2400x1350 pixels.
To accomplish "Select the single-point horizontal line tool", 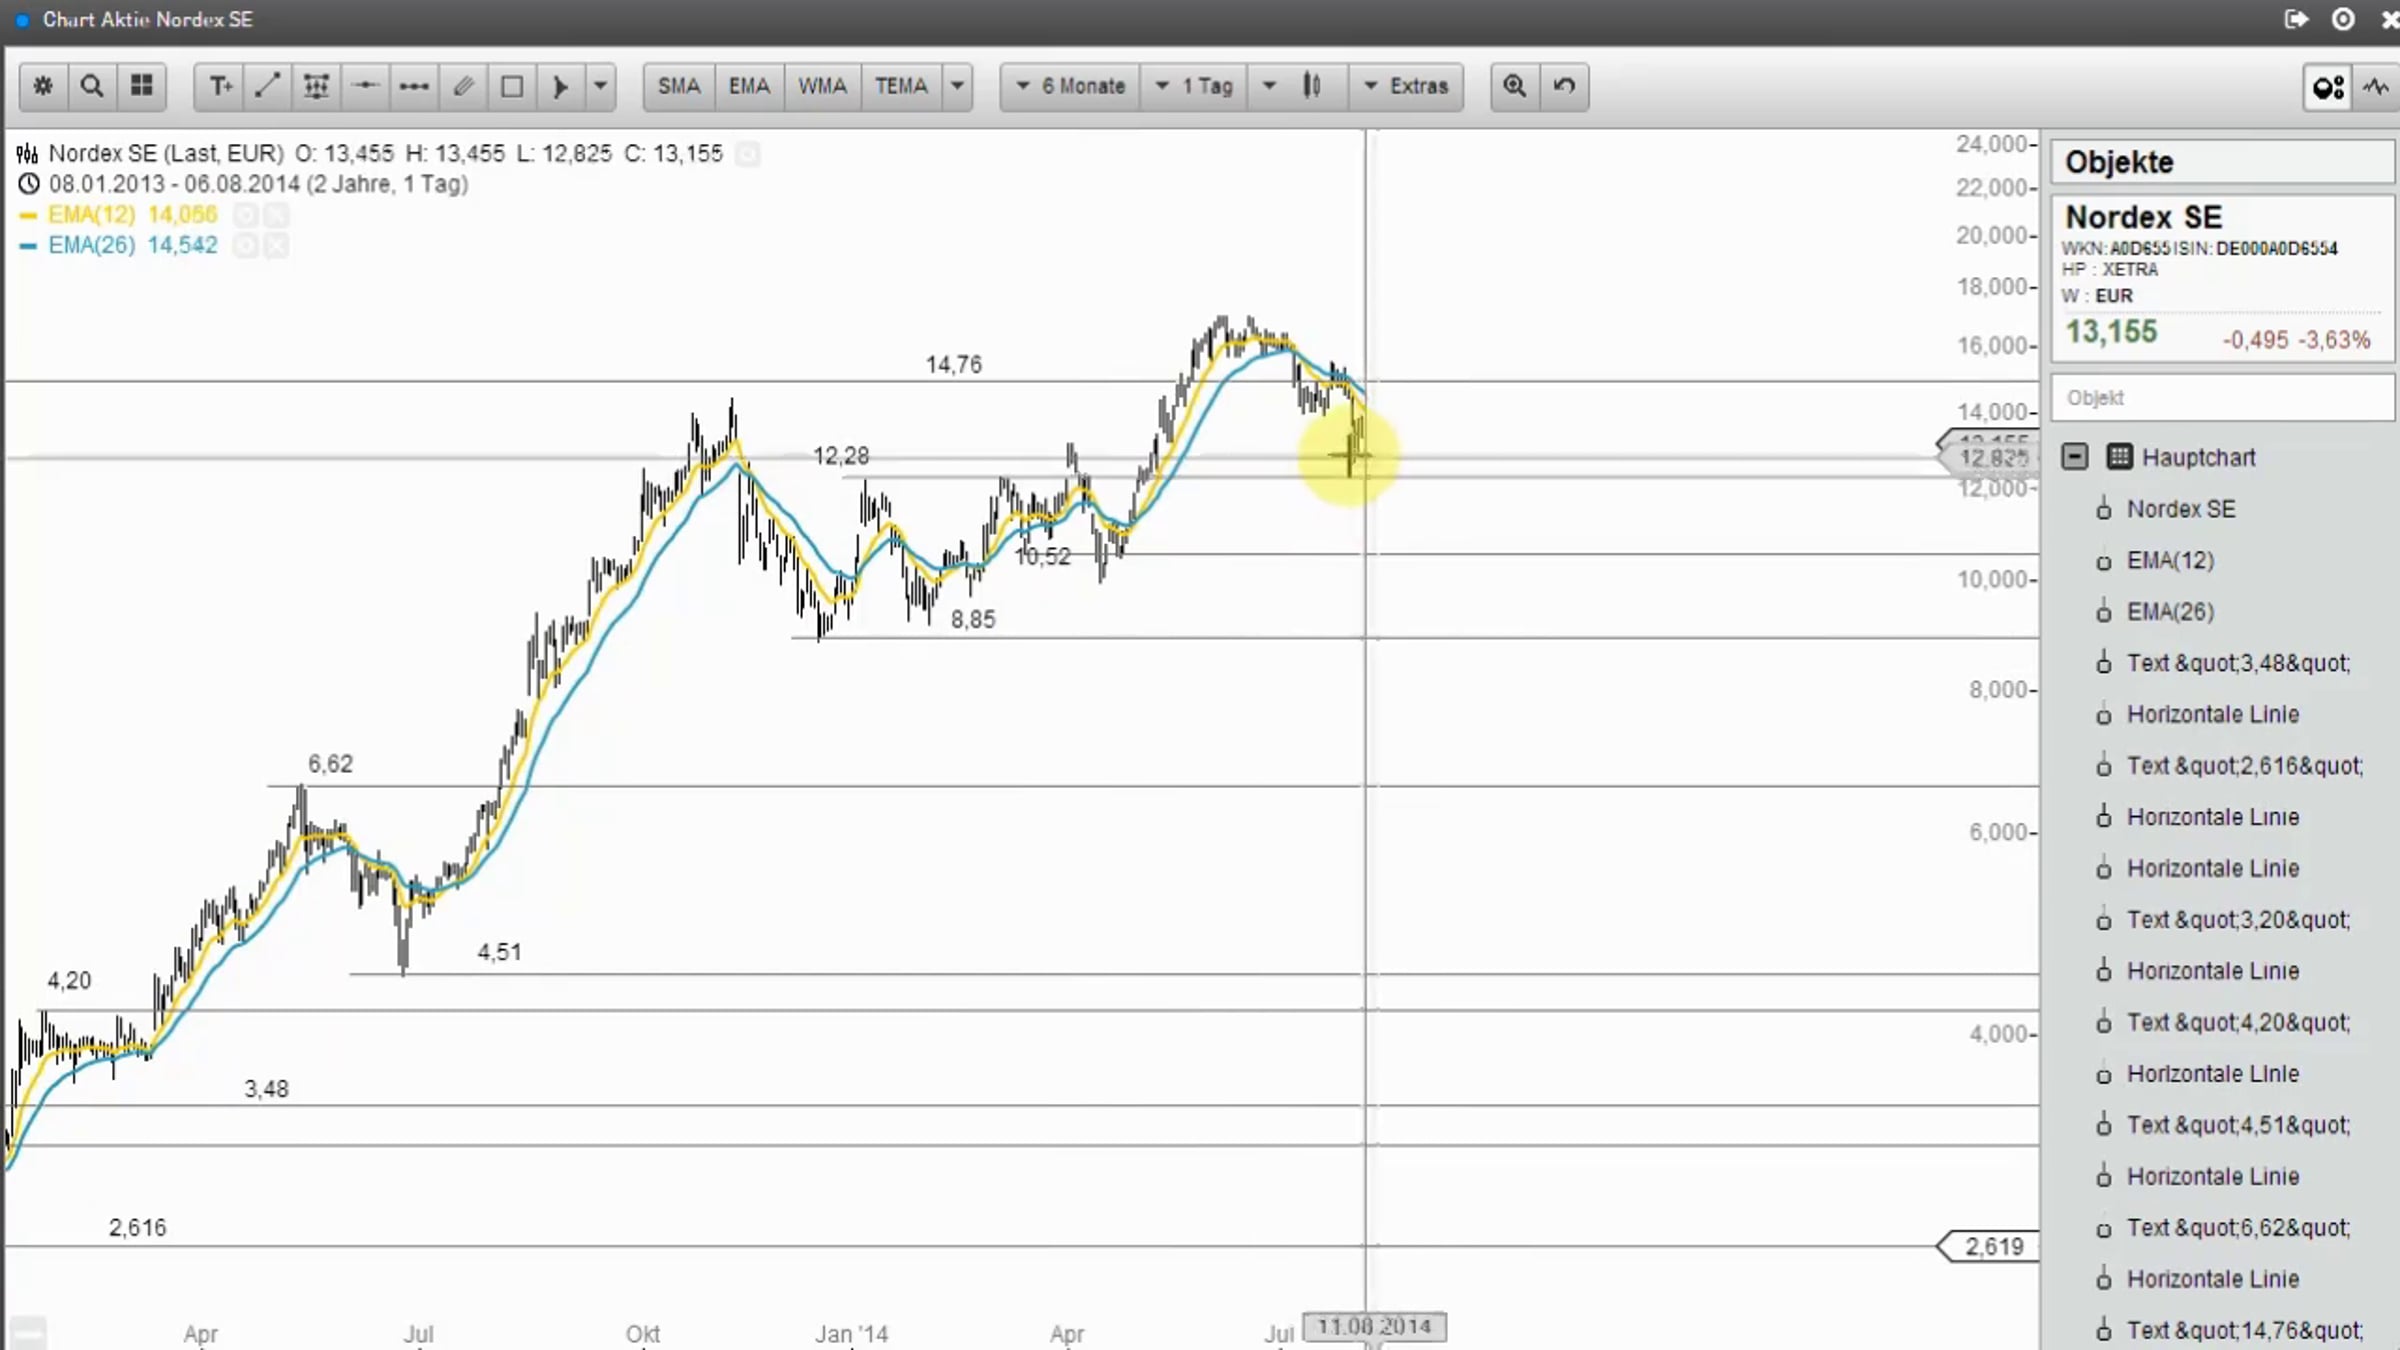I will coord(365,86).
